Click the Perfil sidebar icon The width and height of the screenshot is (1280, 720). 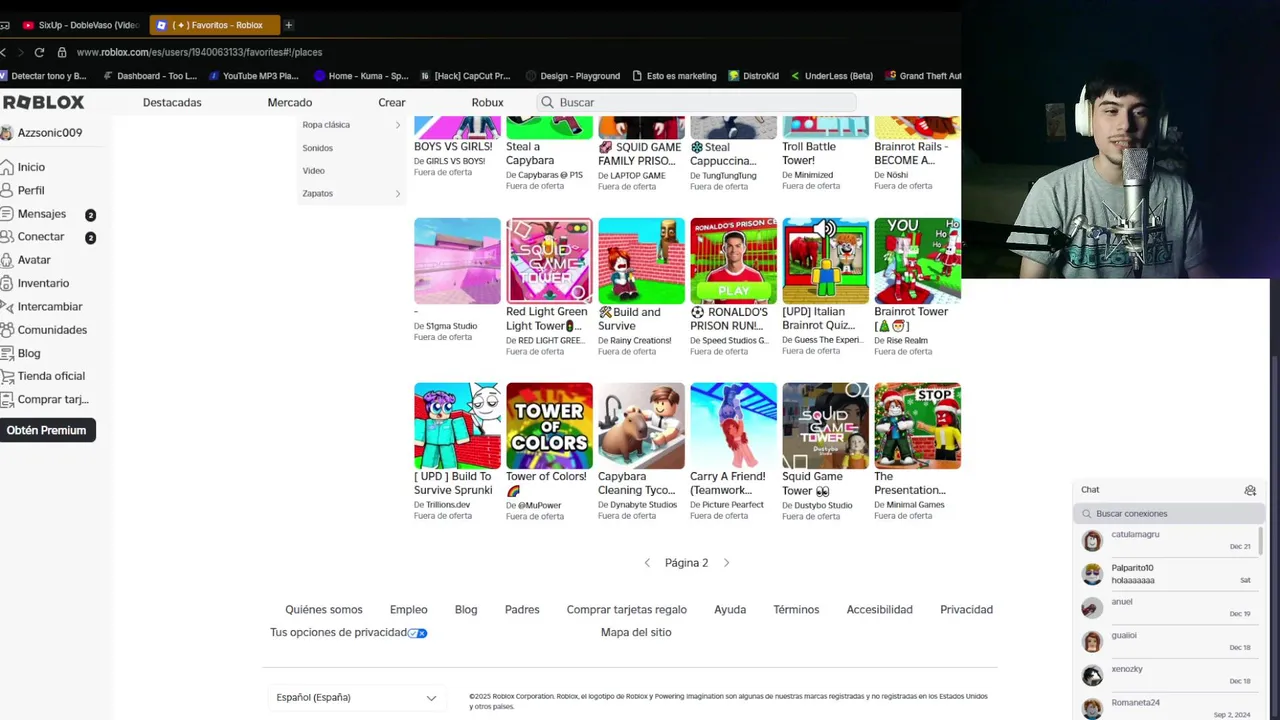pyautogui.click(x=7, y=190)
